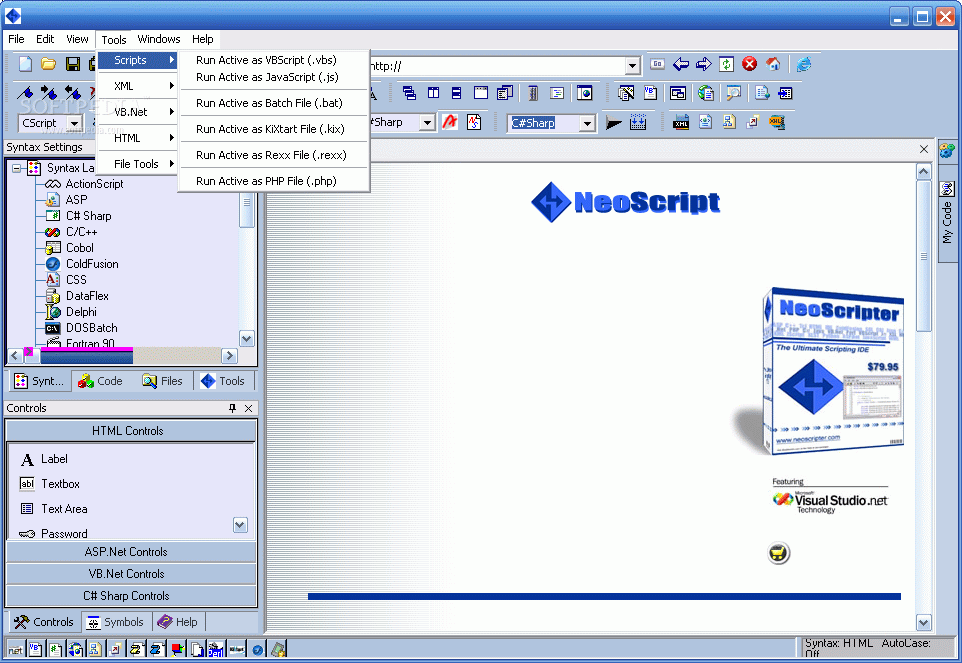
Task: Click the Save floppy disk icon
Action: coord(73,64)
